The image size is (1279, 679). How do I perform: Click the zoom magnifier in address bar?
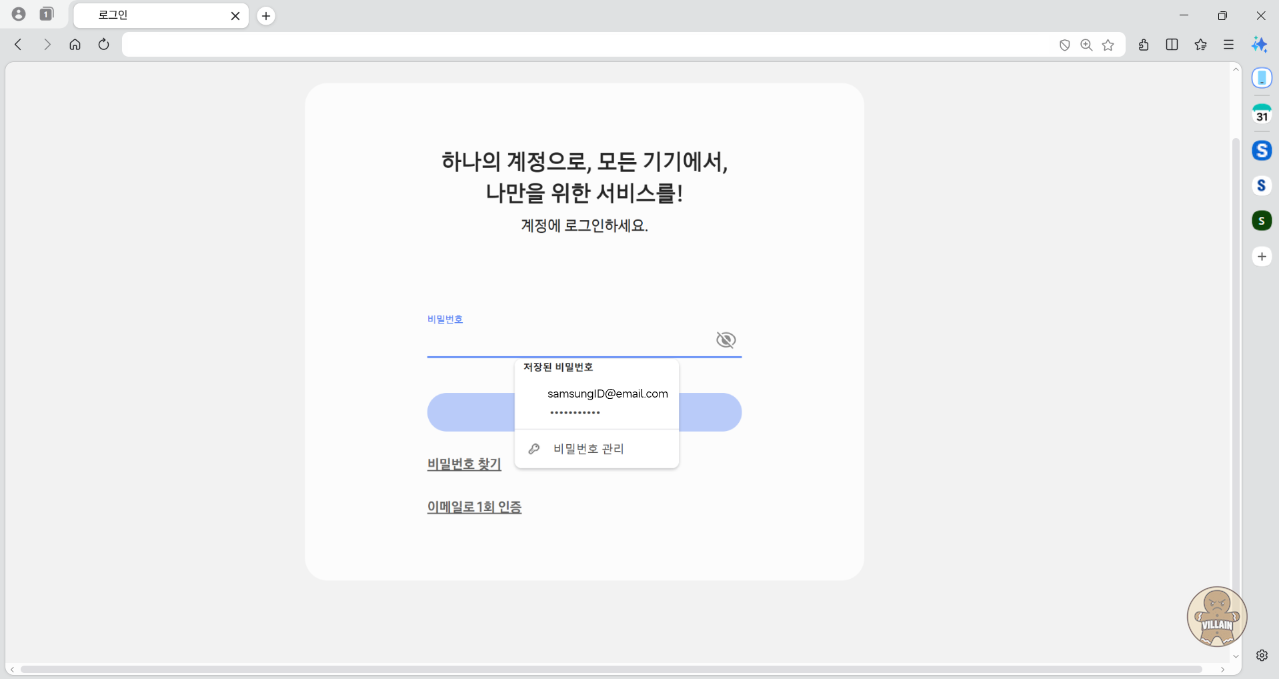1086,45
